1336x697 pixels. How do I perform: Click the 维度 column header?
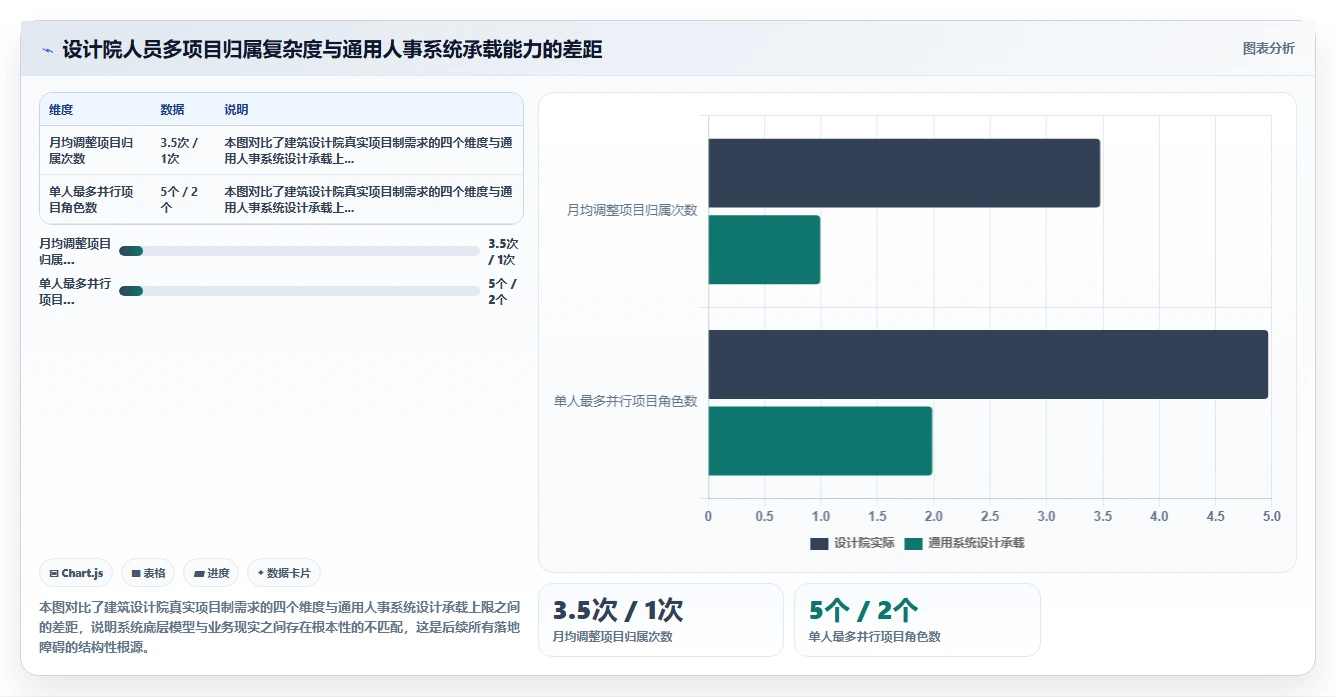61,110
